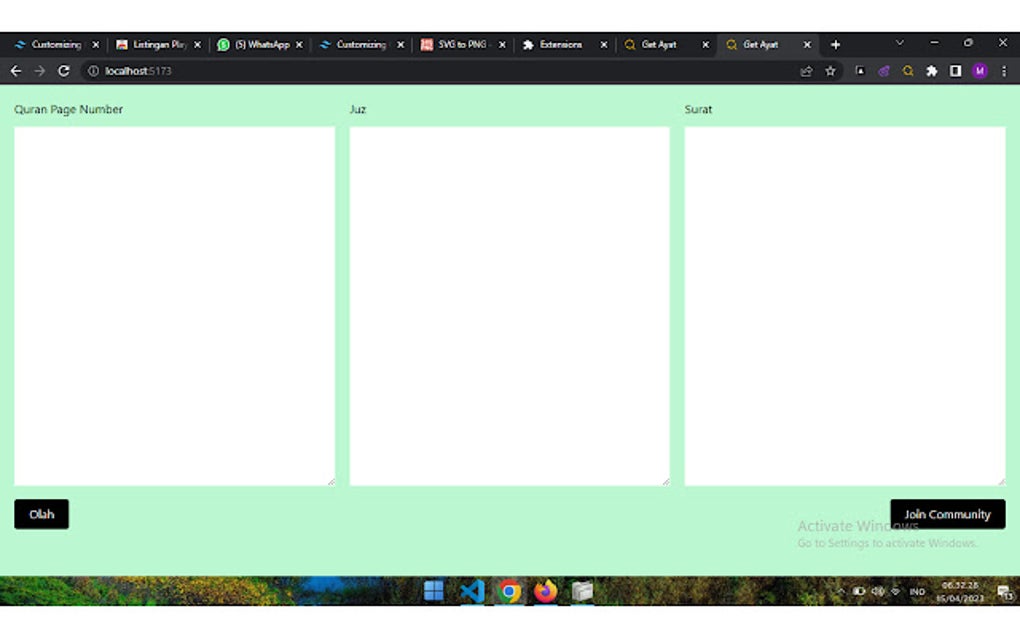Click the site info icon beside localhost

[92, 71]
